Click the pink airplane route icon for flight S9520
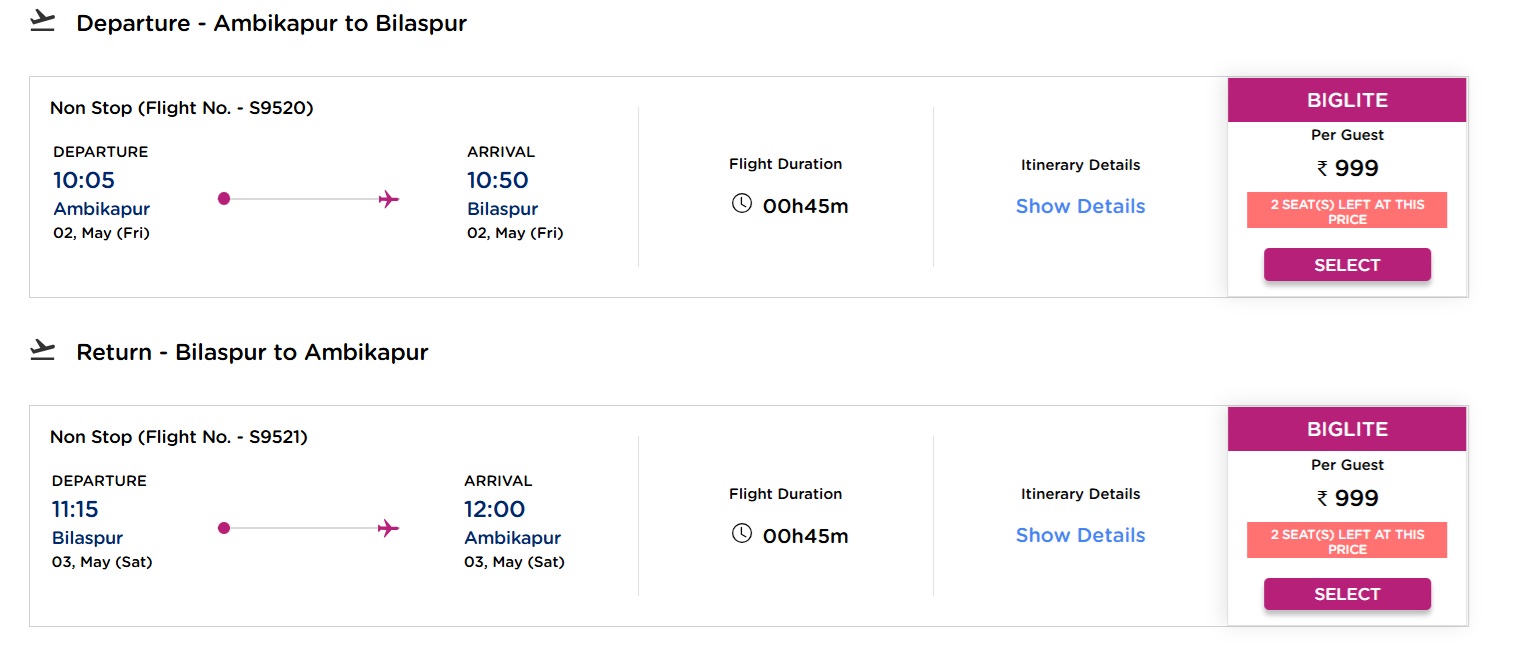 tap(389, 199)
